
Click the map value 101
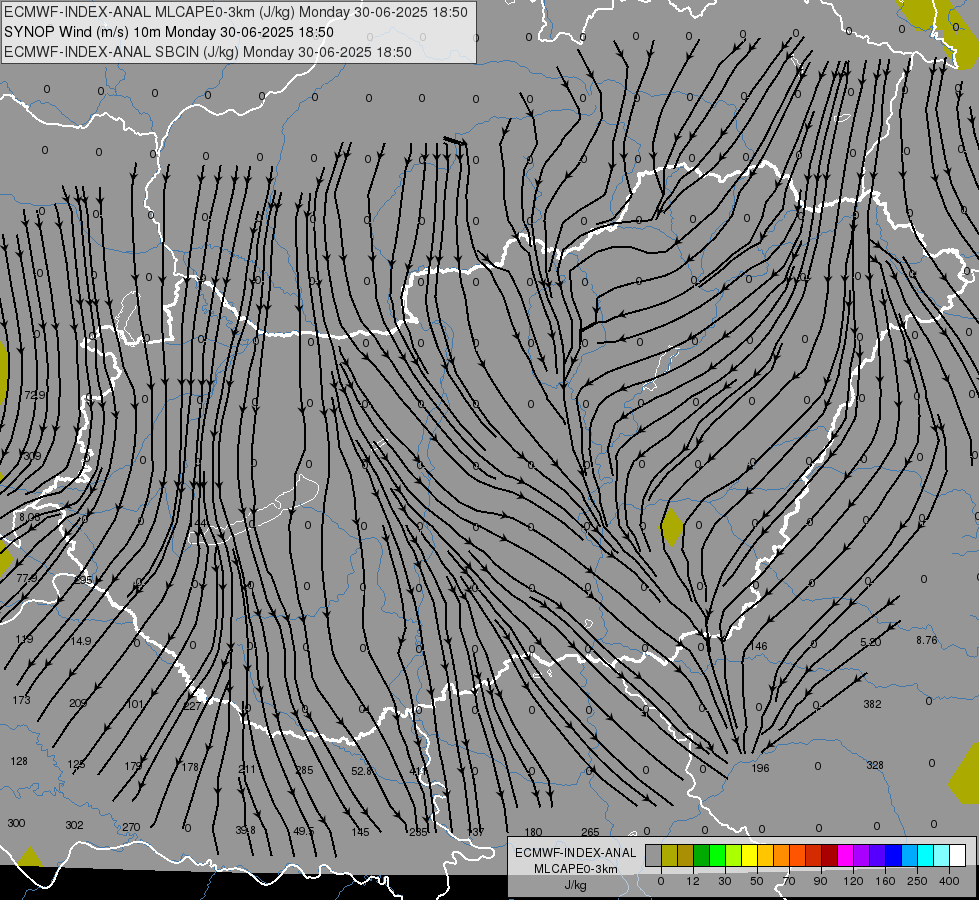click(x=135, y=704)
